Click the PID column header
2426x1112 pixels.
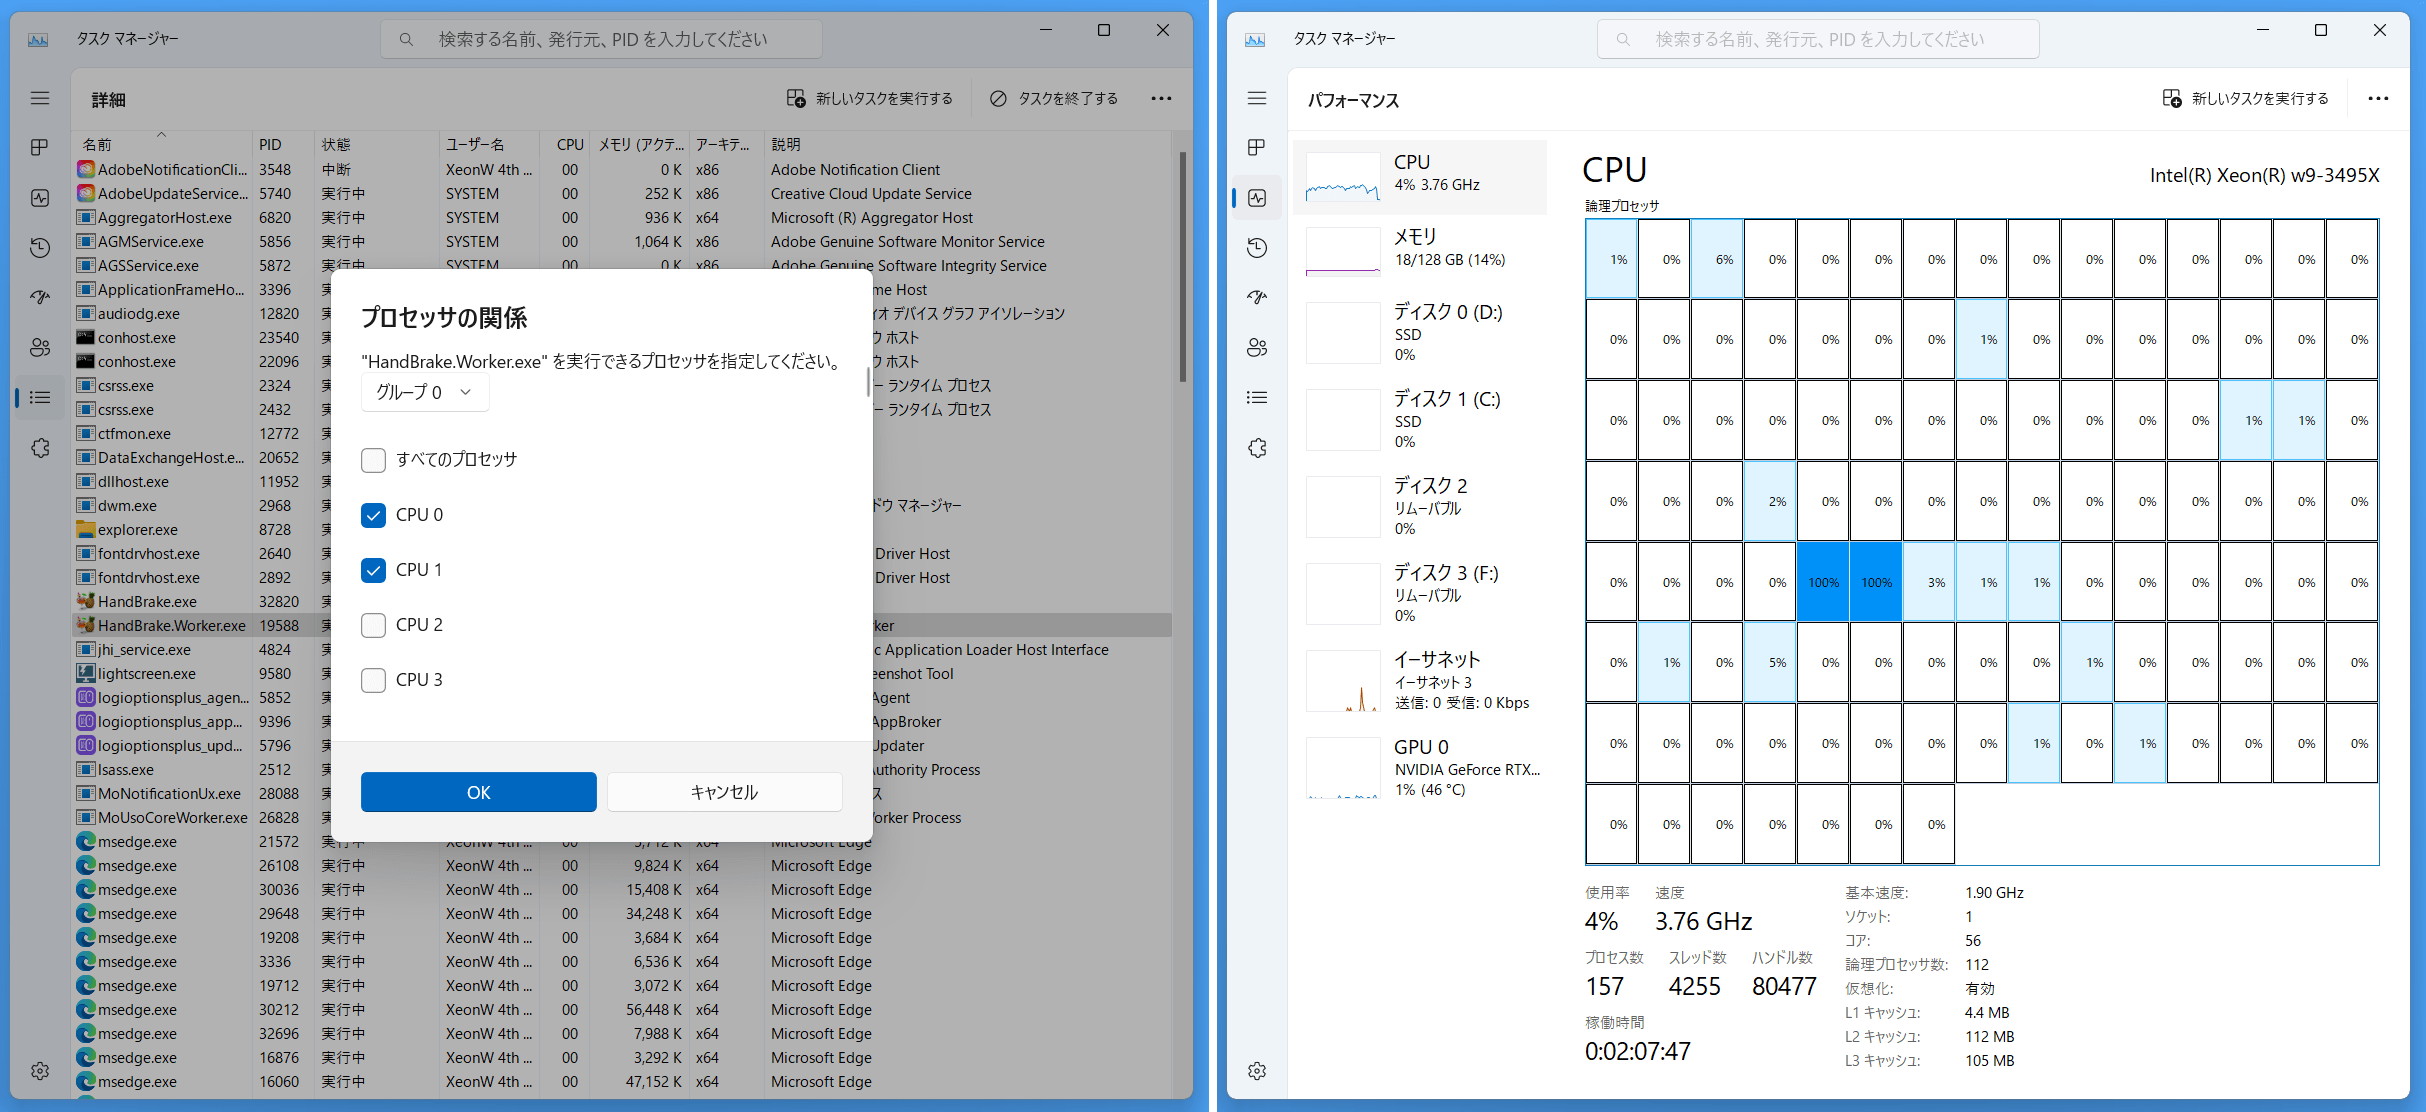[x=283, y=144]
